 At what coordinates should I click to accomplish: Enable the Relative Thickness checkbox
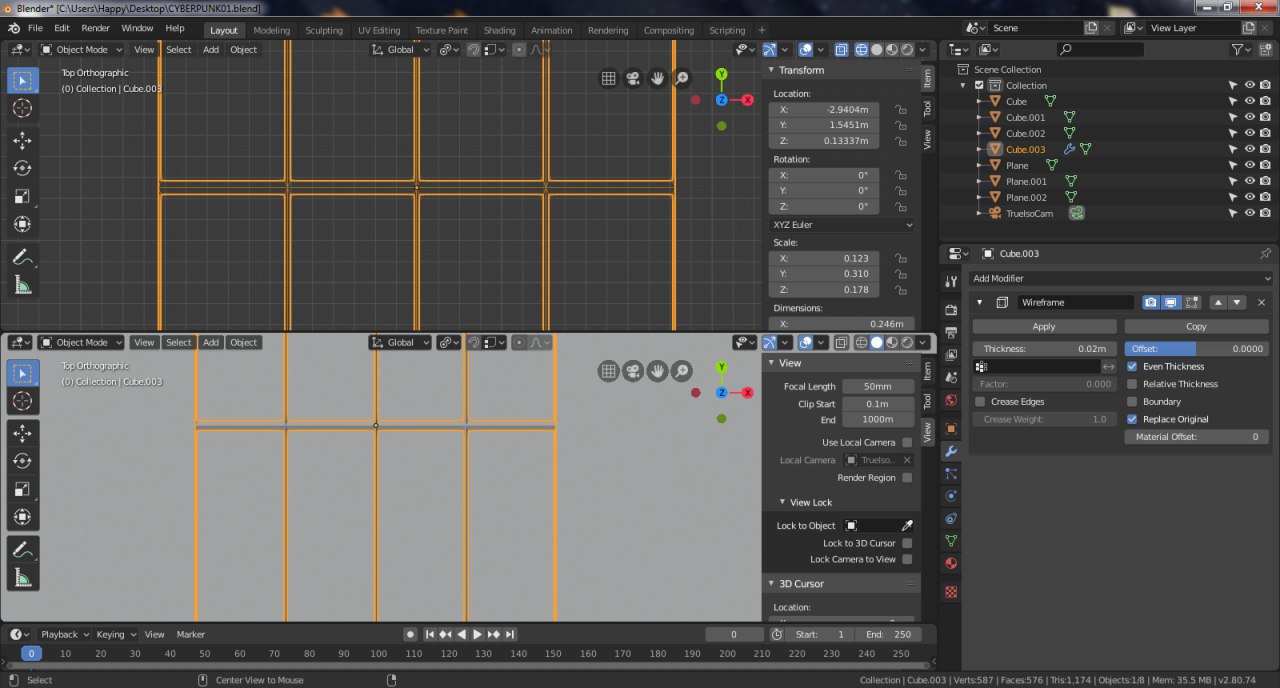1132,384
